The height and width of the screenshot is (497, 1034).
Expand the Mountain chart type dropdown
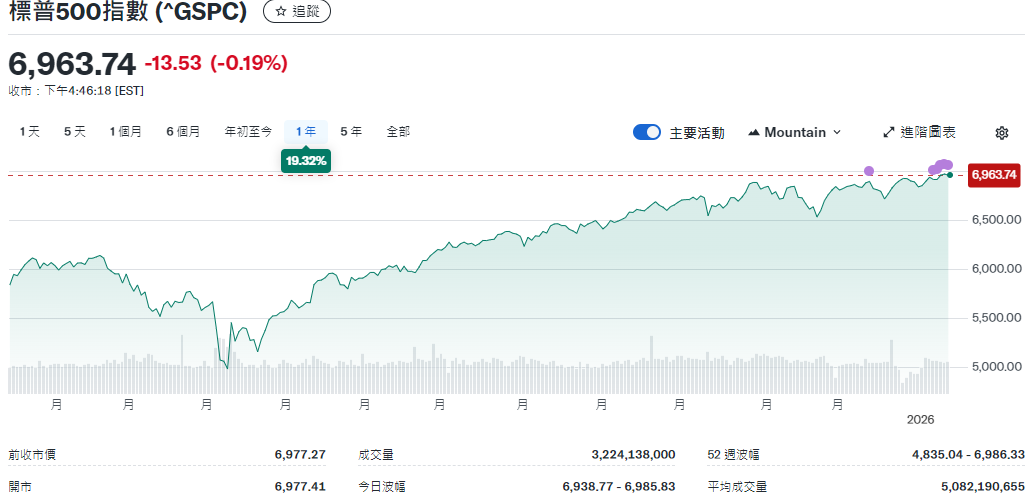795,132
